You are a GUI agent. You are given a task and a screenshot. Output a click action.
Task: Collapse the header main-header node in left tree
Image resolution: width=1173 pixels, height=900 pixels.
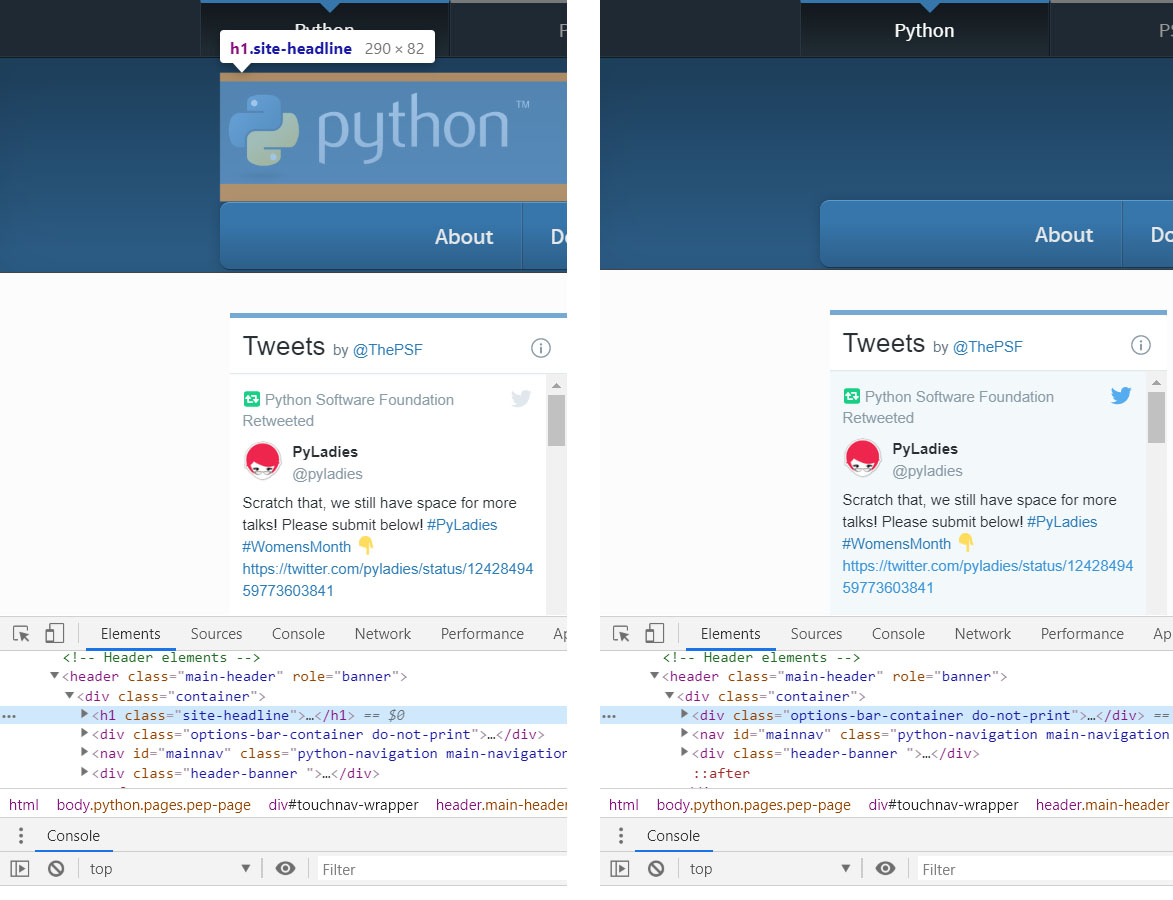(55, 676)
